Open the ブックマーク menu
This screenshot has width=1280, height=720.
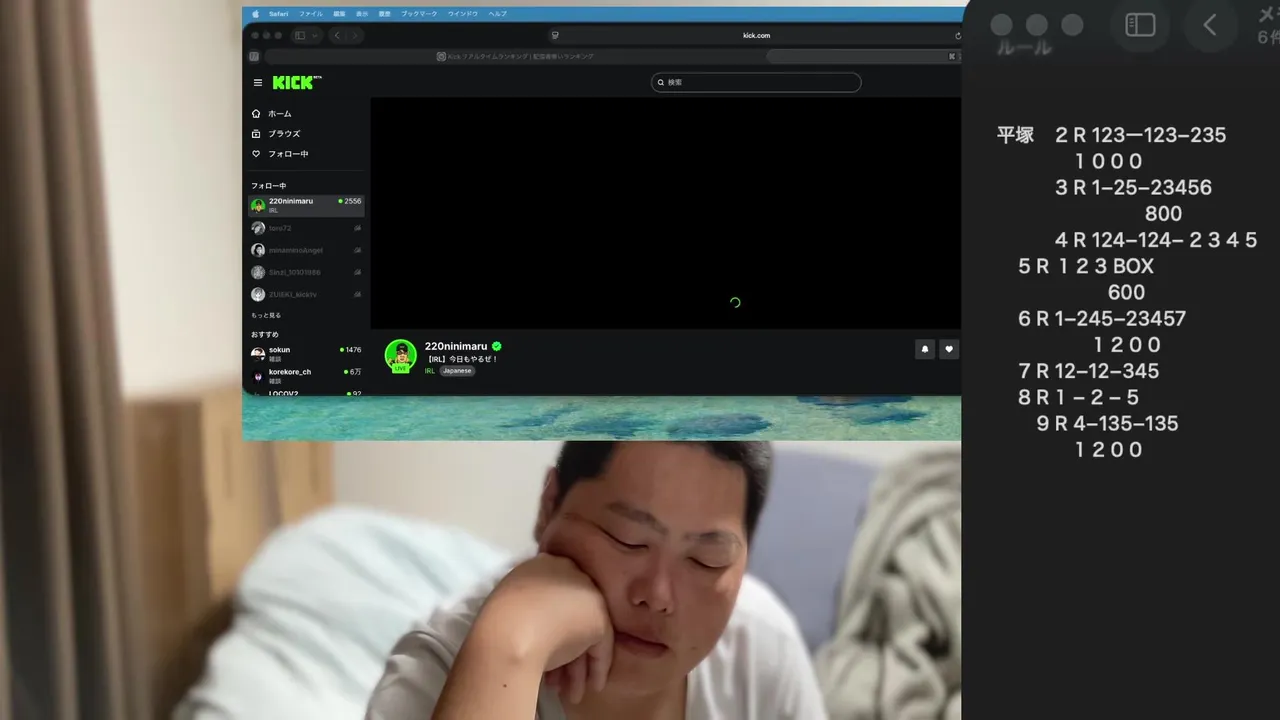[420, 14]
